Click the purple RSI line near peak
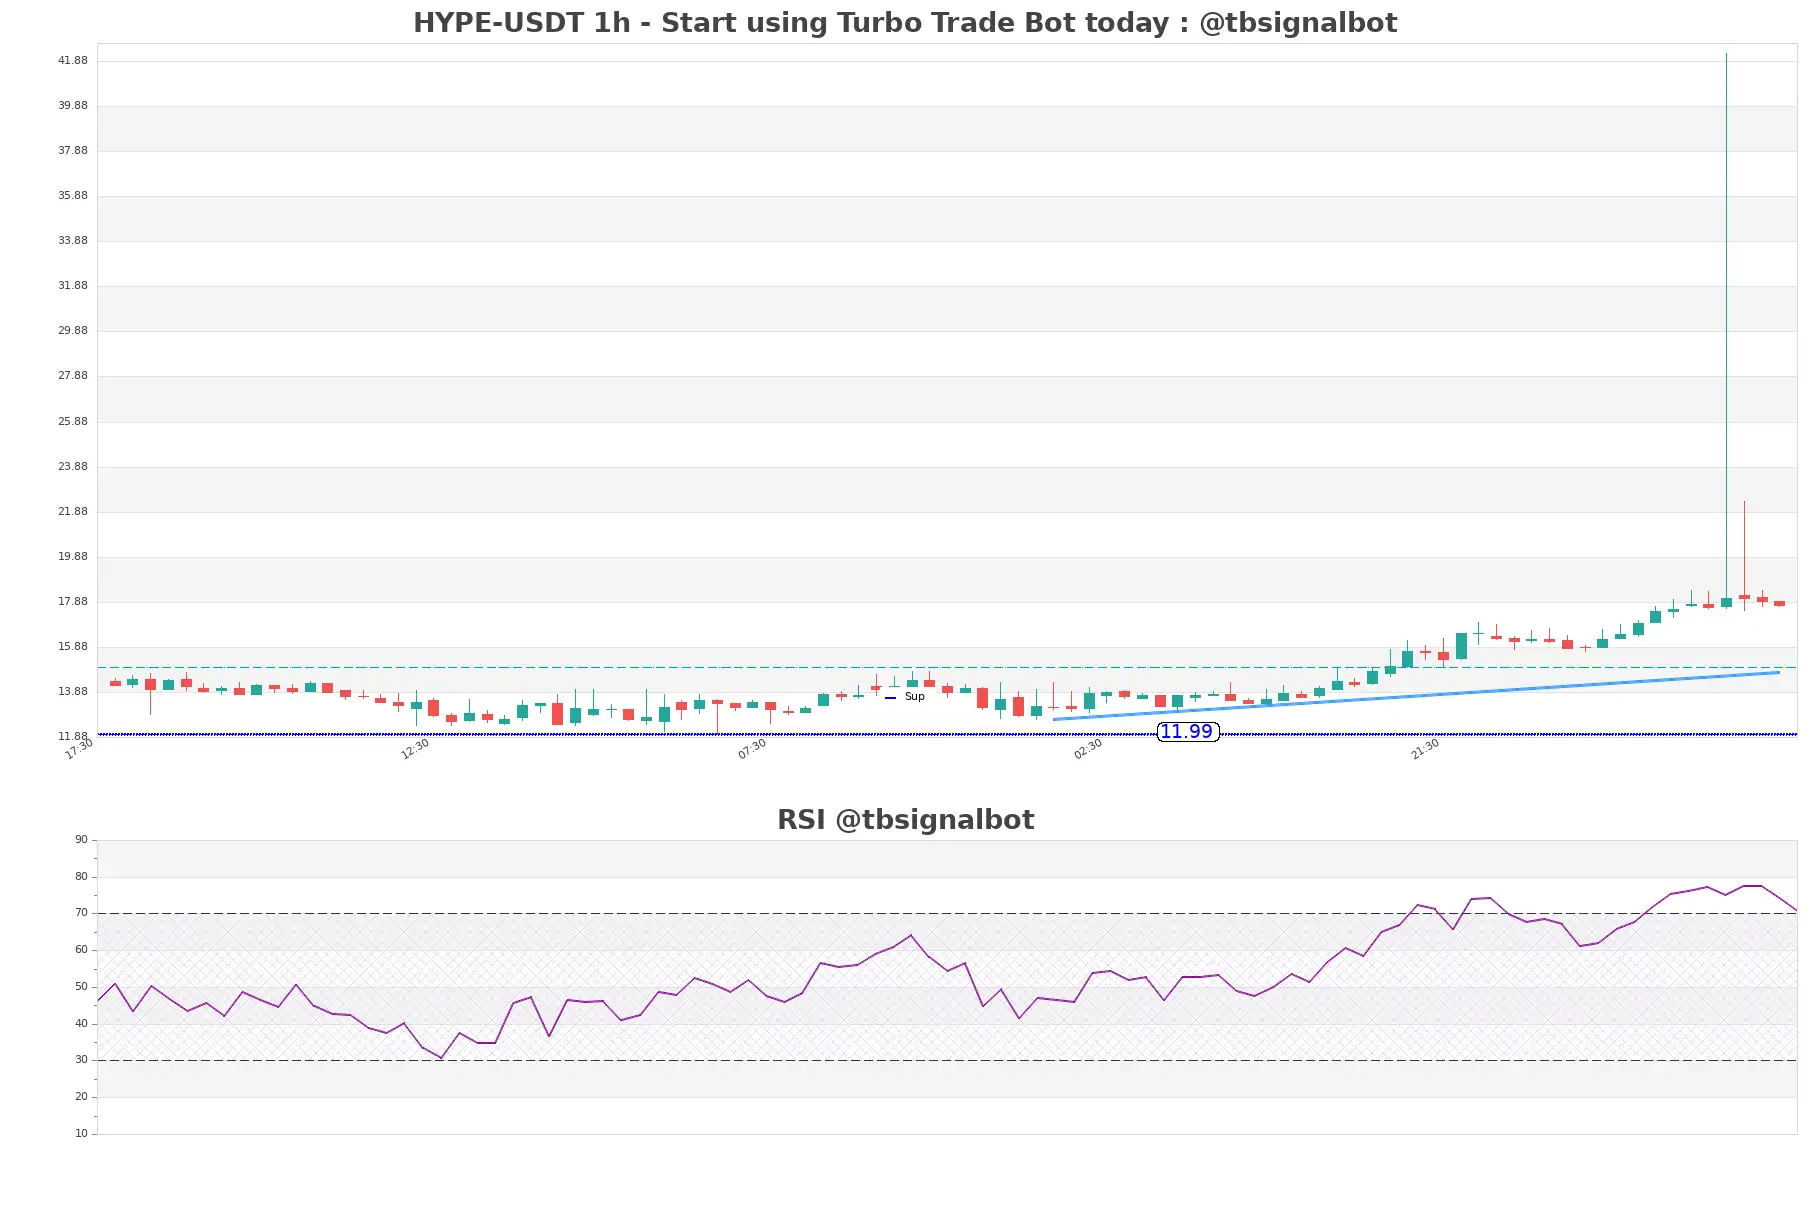Image resolution: width=1811 pixels, height=1208 pixels. [x=1752, y=886]
